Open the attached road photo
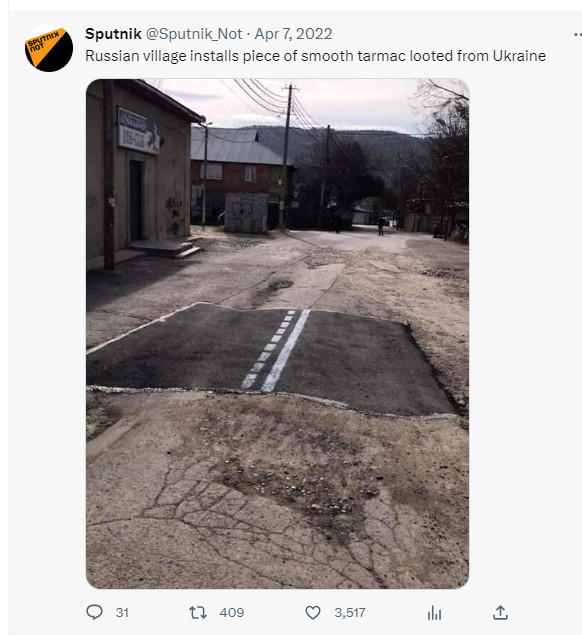Image resolution: width=582 pixels, height=635 pixels. (x=277, y=333)
